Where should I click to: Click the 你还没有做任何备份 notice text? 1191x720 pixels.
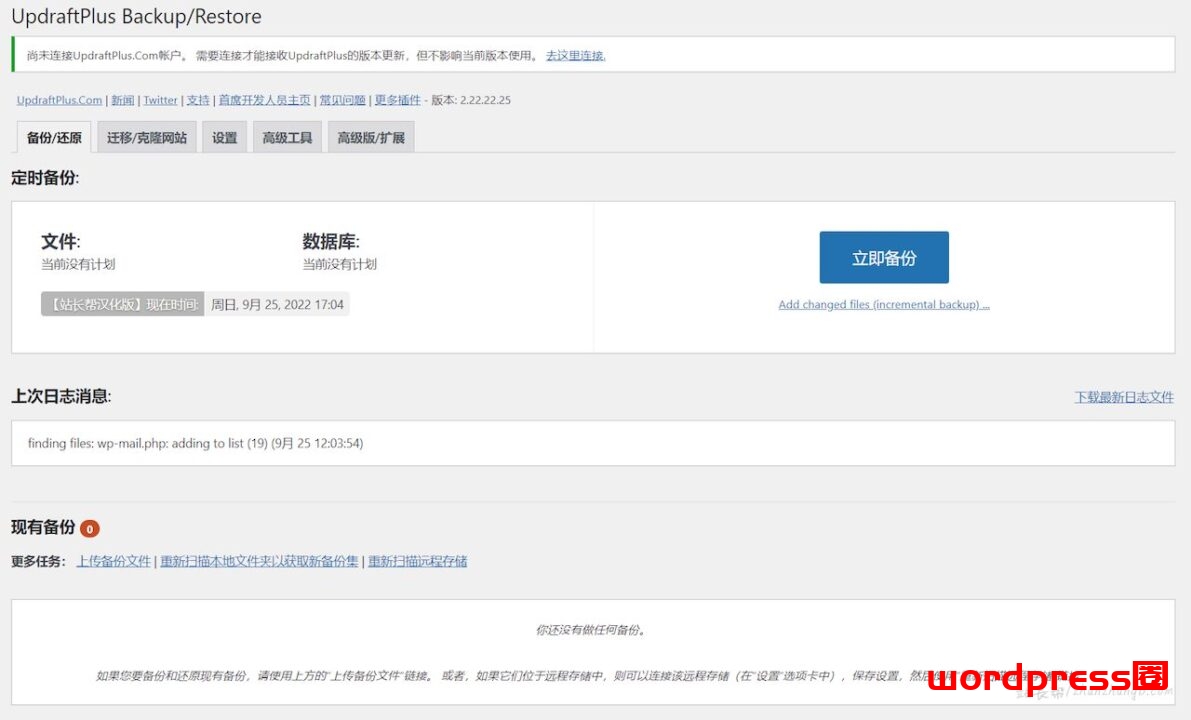590,630
